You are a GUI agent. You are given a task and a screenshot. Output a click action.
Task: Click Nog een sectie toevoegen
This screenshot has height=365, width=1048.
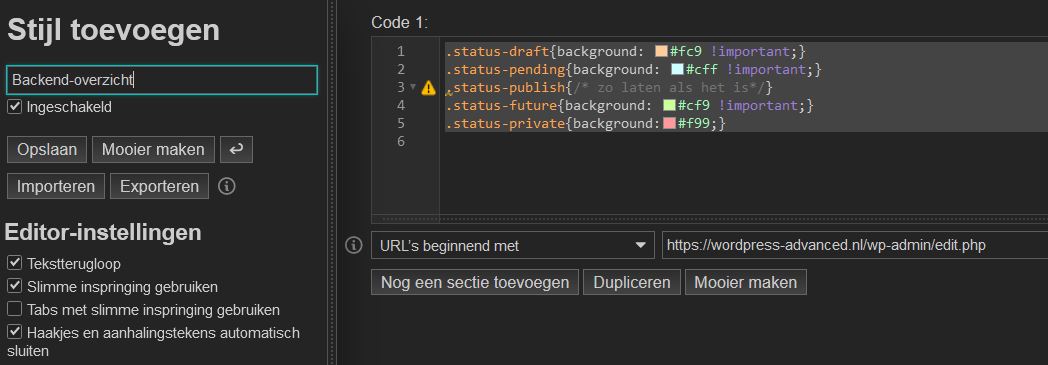475,282
